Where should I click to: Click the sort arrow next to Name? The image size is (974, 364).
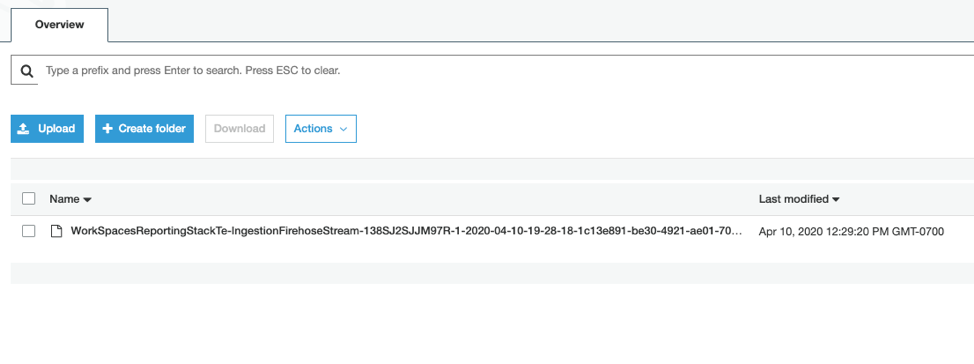tap(87, 200)
